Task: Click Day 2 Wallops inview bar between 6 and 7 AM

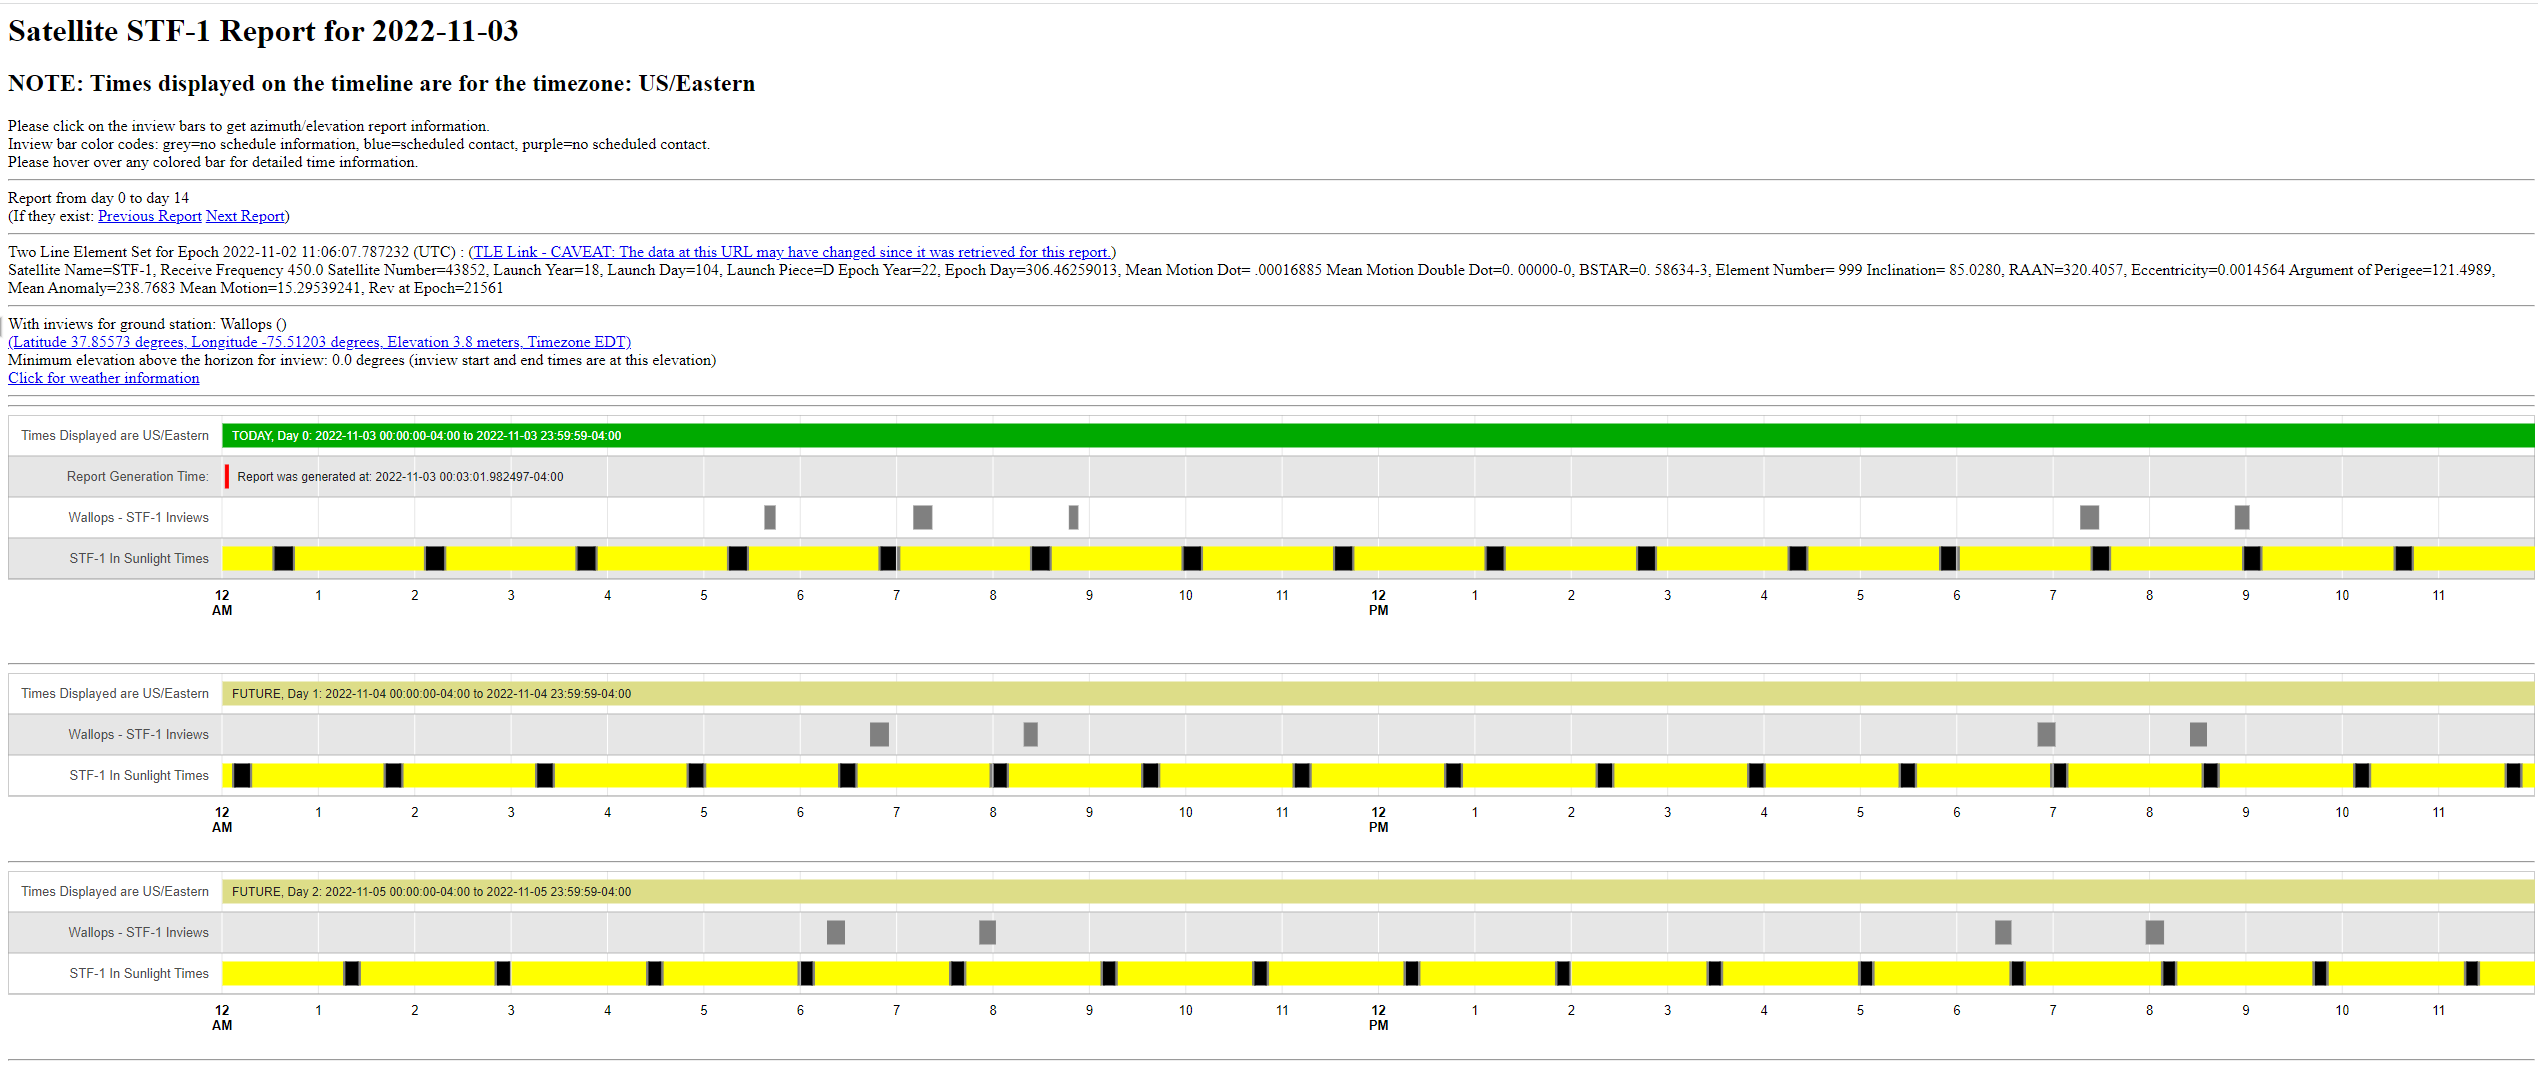Action: tap(836, 932)
